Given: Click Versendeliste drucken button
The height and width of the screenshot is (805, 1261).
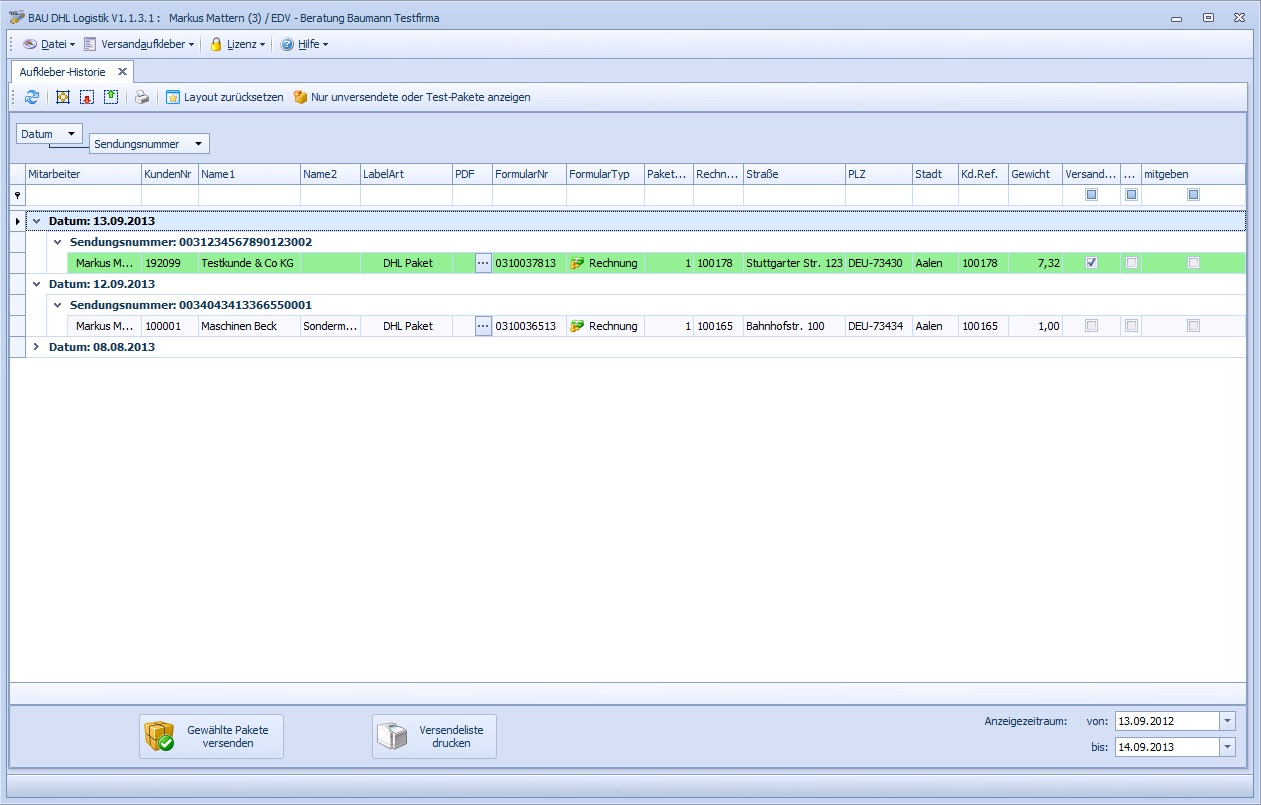Looking at the screenshot, I should (434, 737).
